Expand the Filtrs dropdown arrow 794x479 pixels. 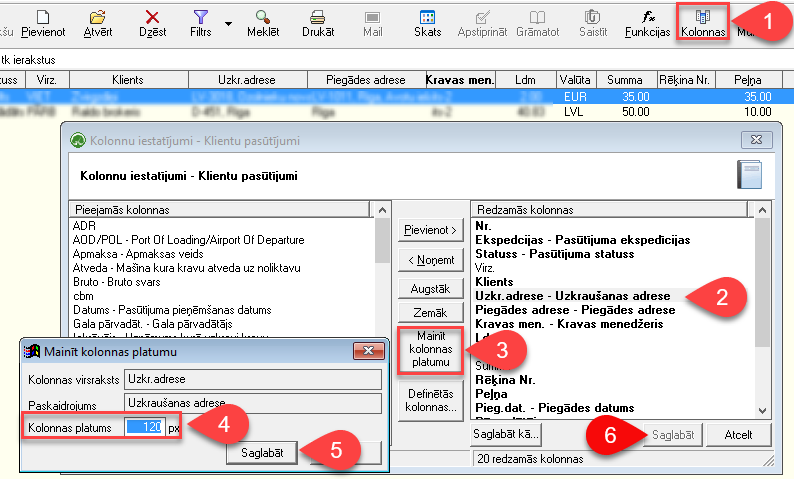click(x=228, y=24)
